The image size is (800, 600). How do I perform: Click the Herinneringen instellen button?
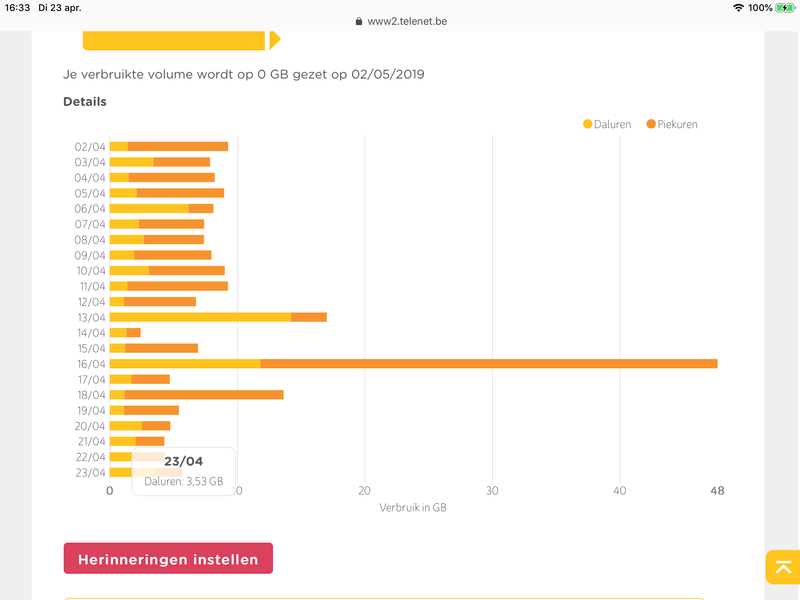(x=168, y=559)
